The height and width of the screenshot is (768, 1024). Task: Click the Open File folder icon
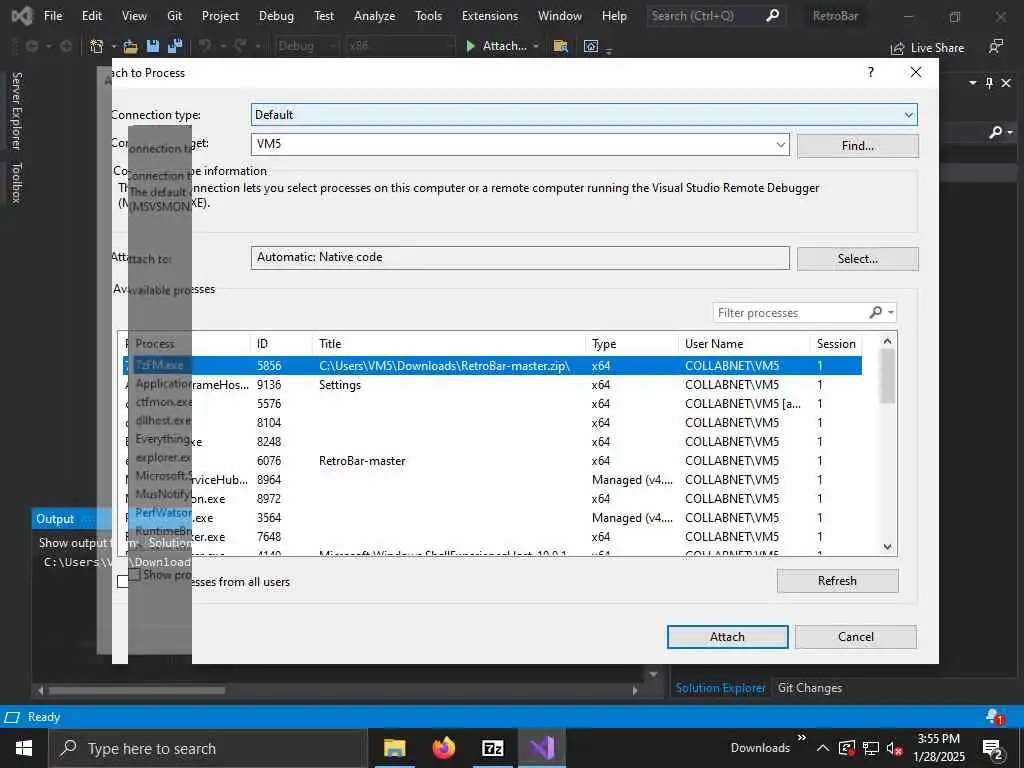coord(131,46)
